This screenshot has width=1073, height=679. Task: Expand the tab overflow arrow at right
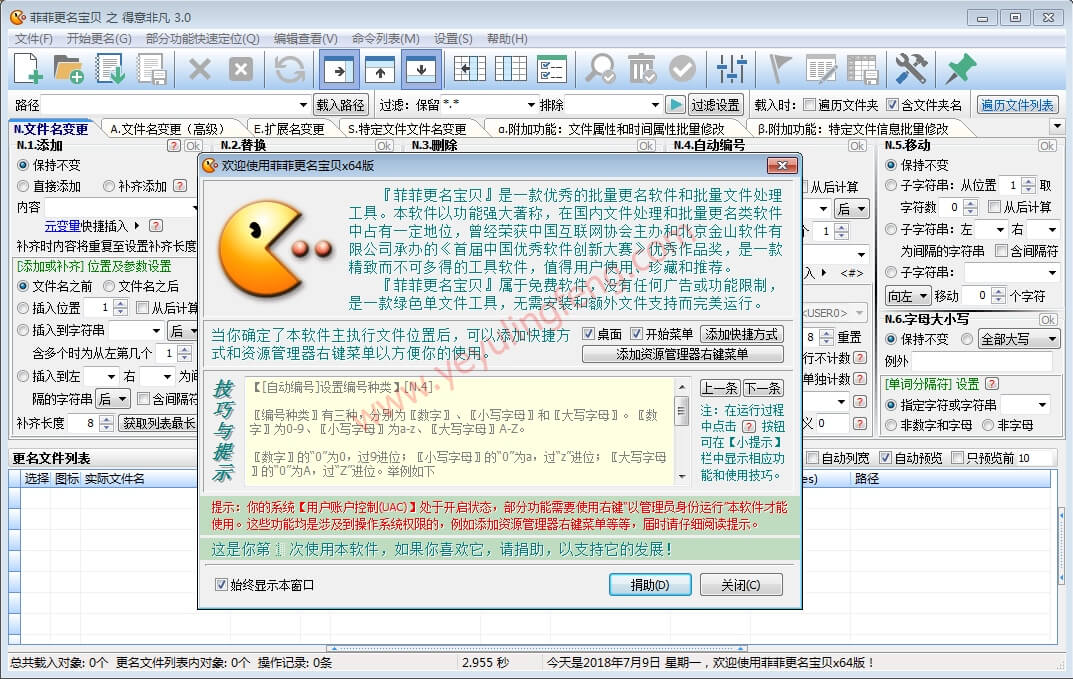click(x=1057, y=127)
